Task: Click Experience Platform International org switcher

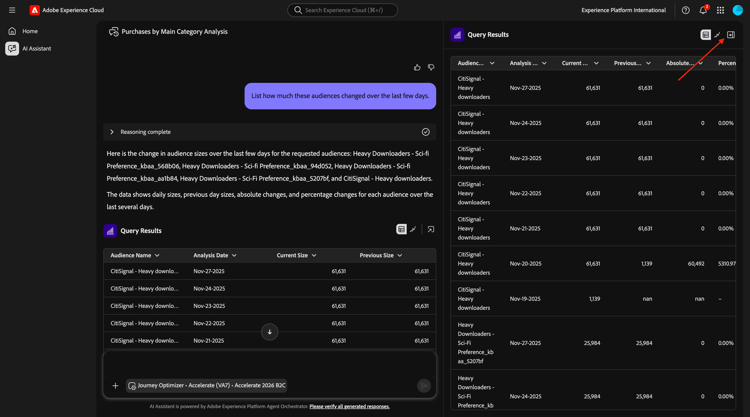Action: pyautogui.click(x=624, y=10)
